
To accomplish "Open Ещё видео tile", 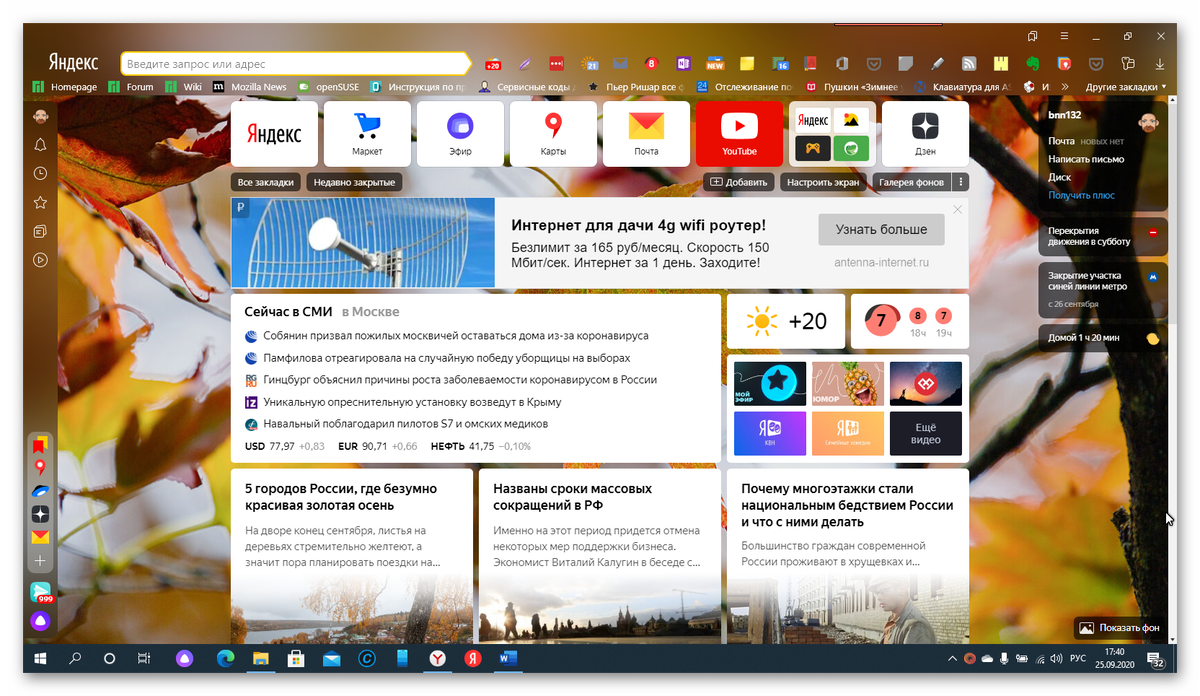I will click(x=925, y=434).
